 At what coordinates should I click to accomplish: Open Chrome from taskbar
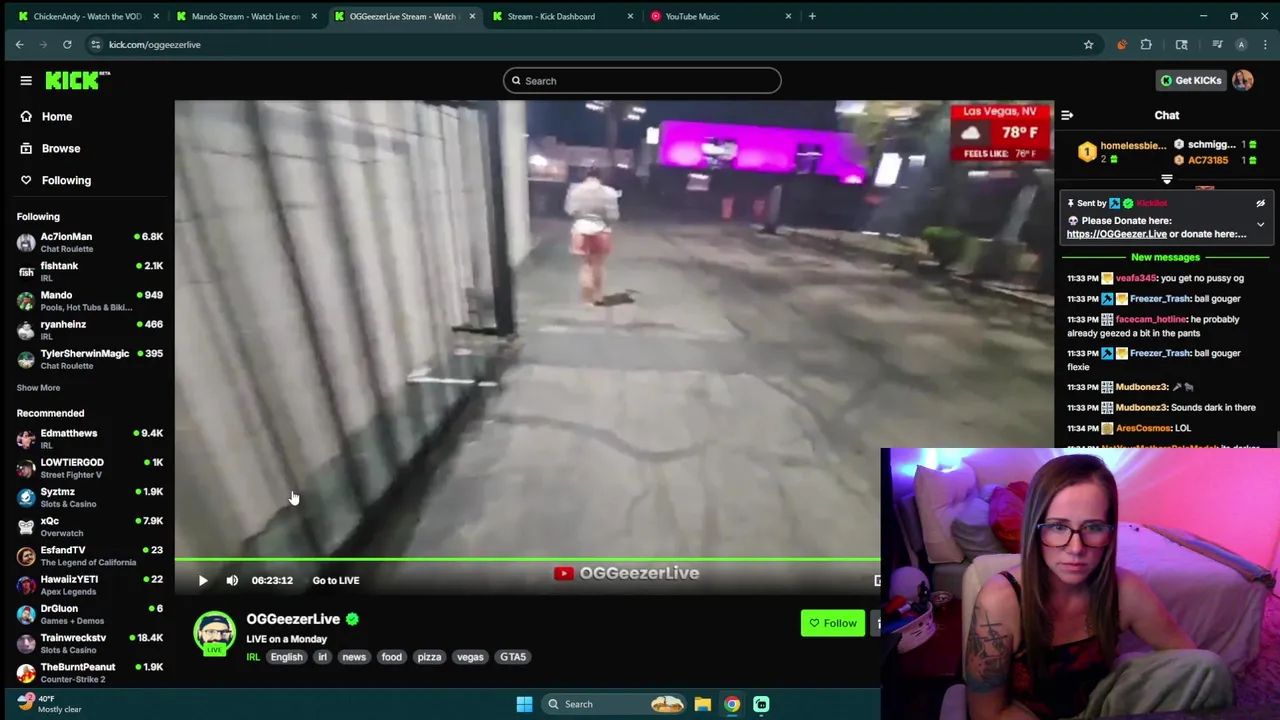732,704
